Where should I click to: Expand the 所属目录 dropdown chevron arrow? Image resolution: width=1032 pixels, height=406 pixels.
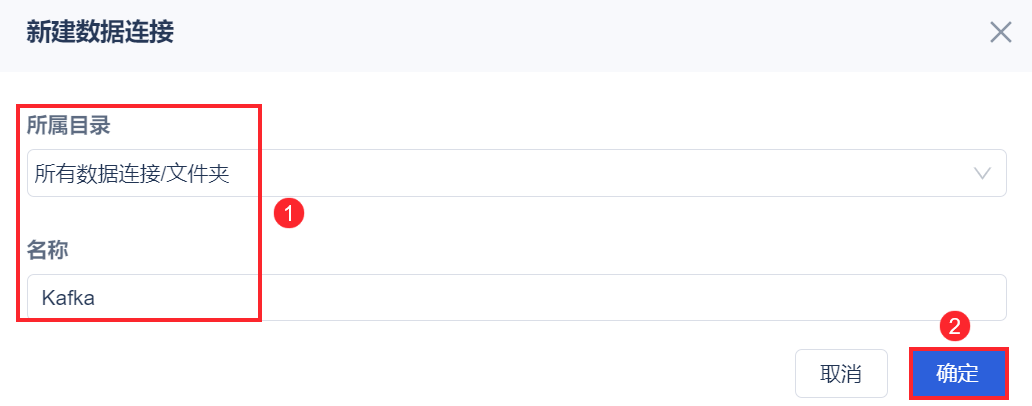[982, 173]
